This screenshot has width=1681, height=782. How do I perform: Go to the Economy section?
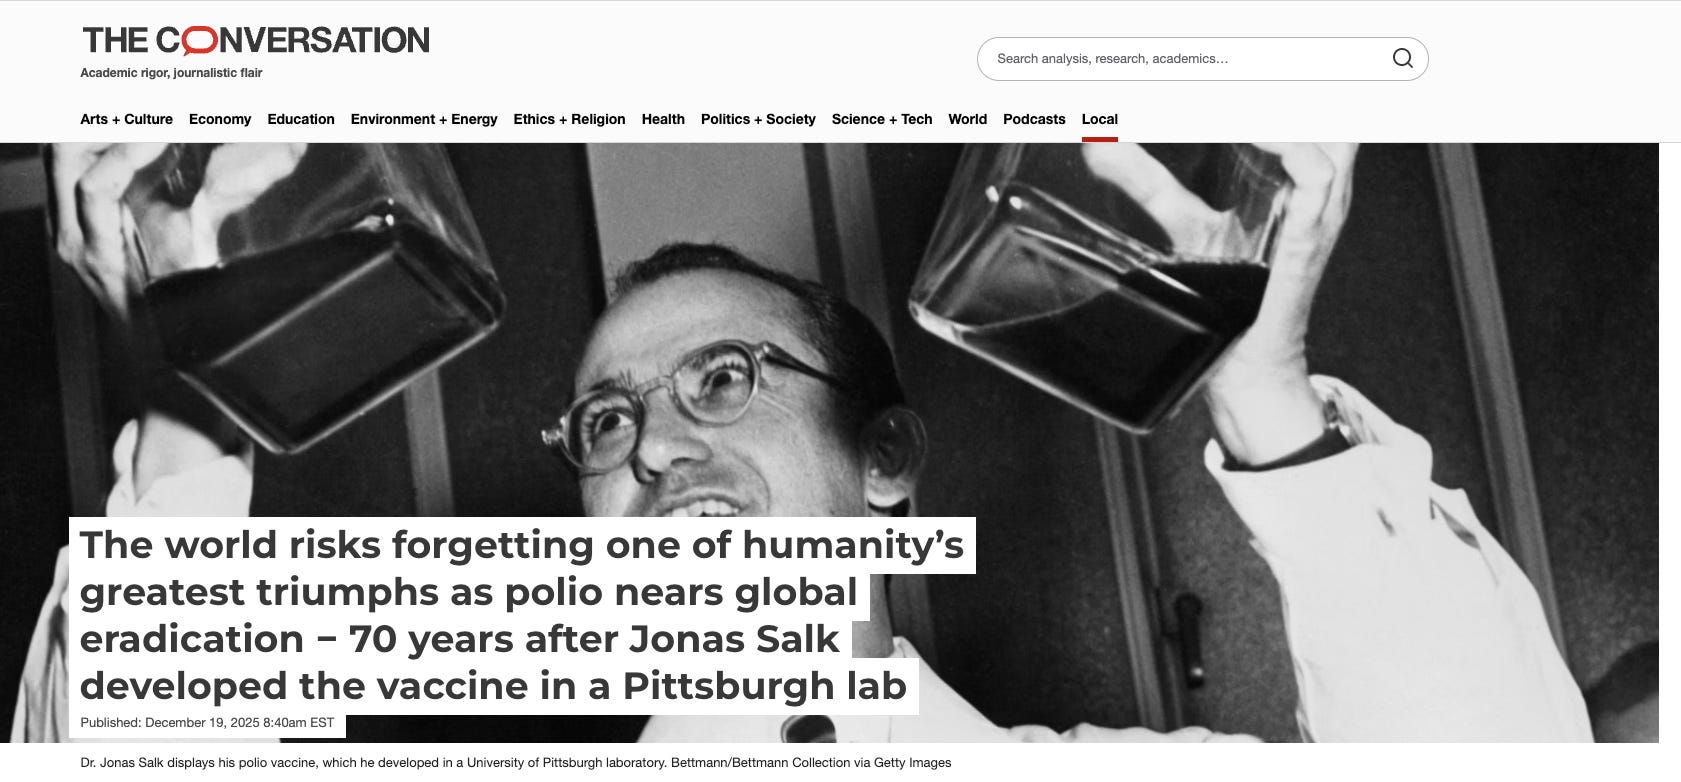coord(220,119)
